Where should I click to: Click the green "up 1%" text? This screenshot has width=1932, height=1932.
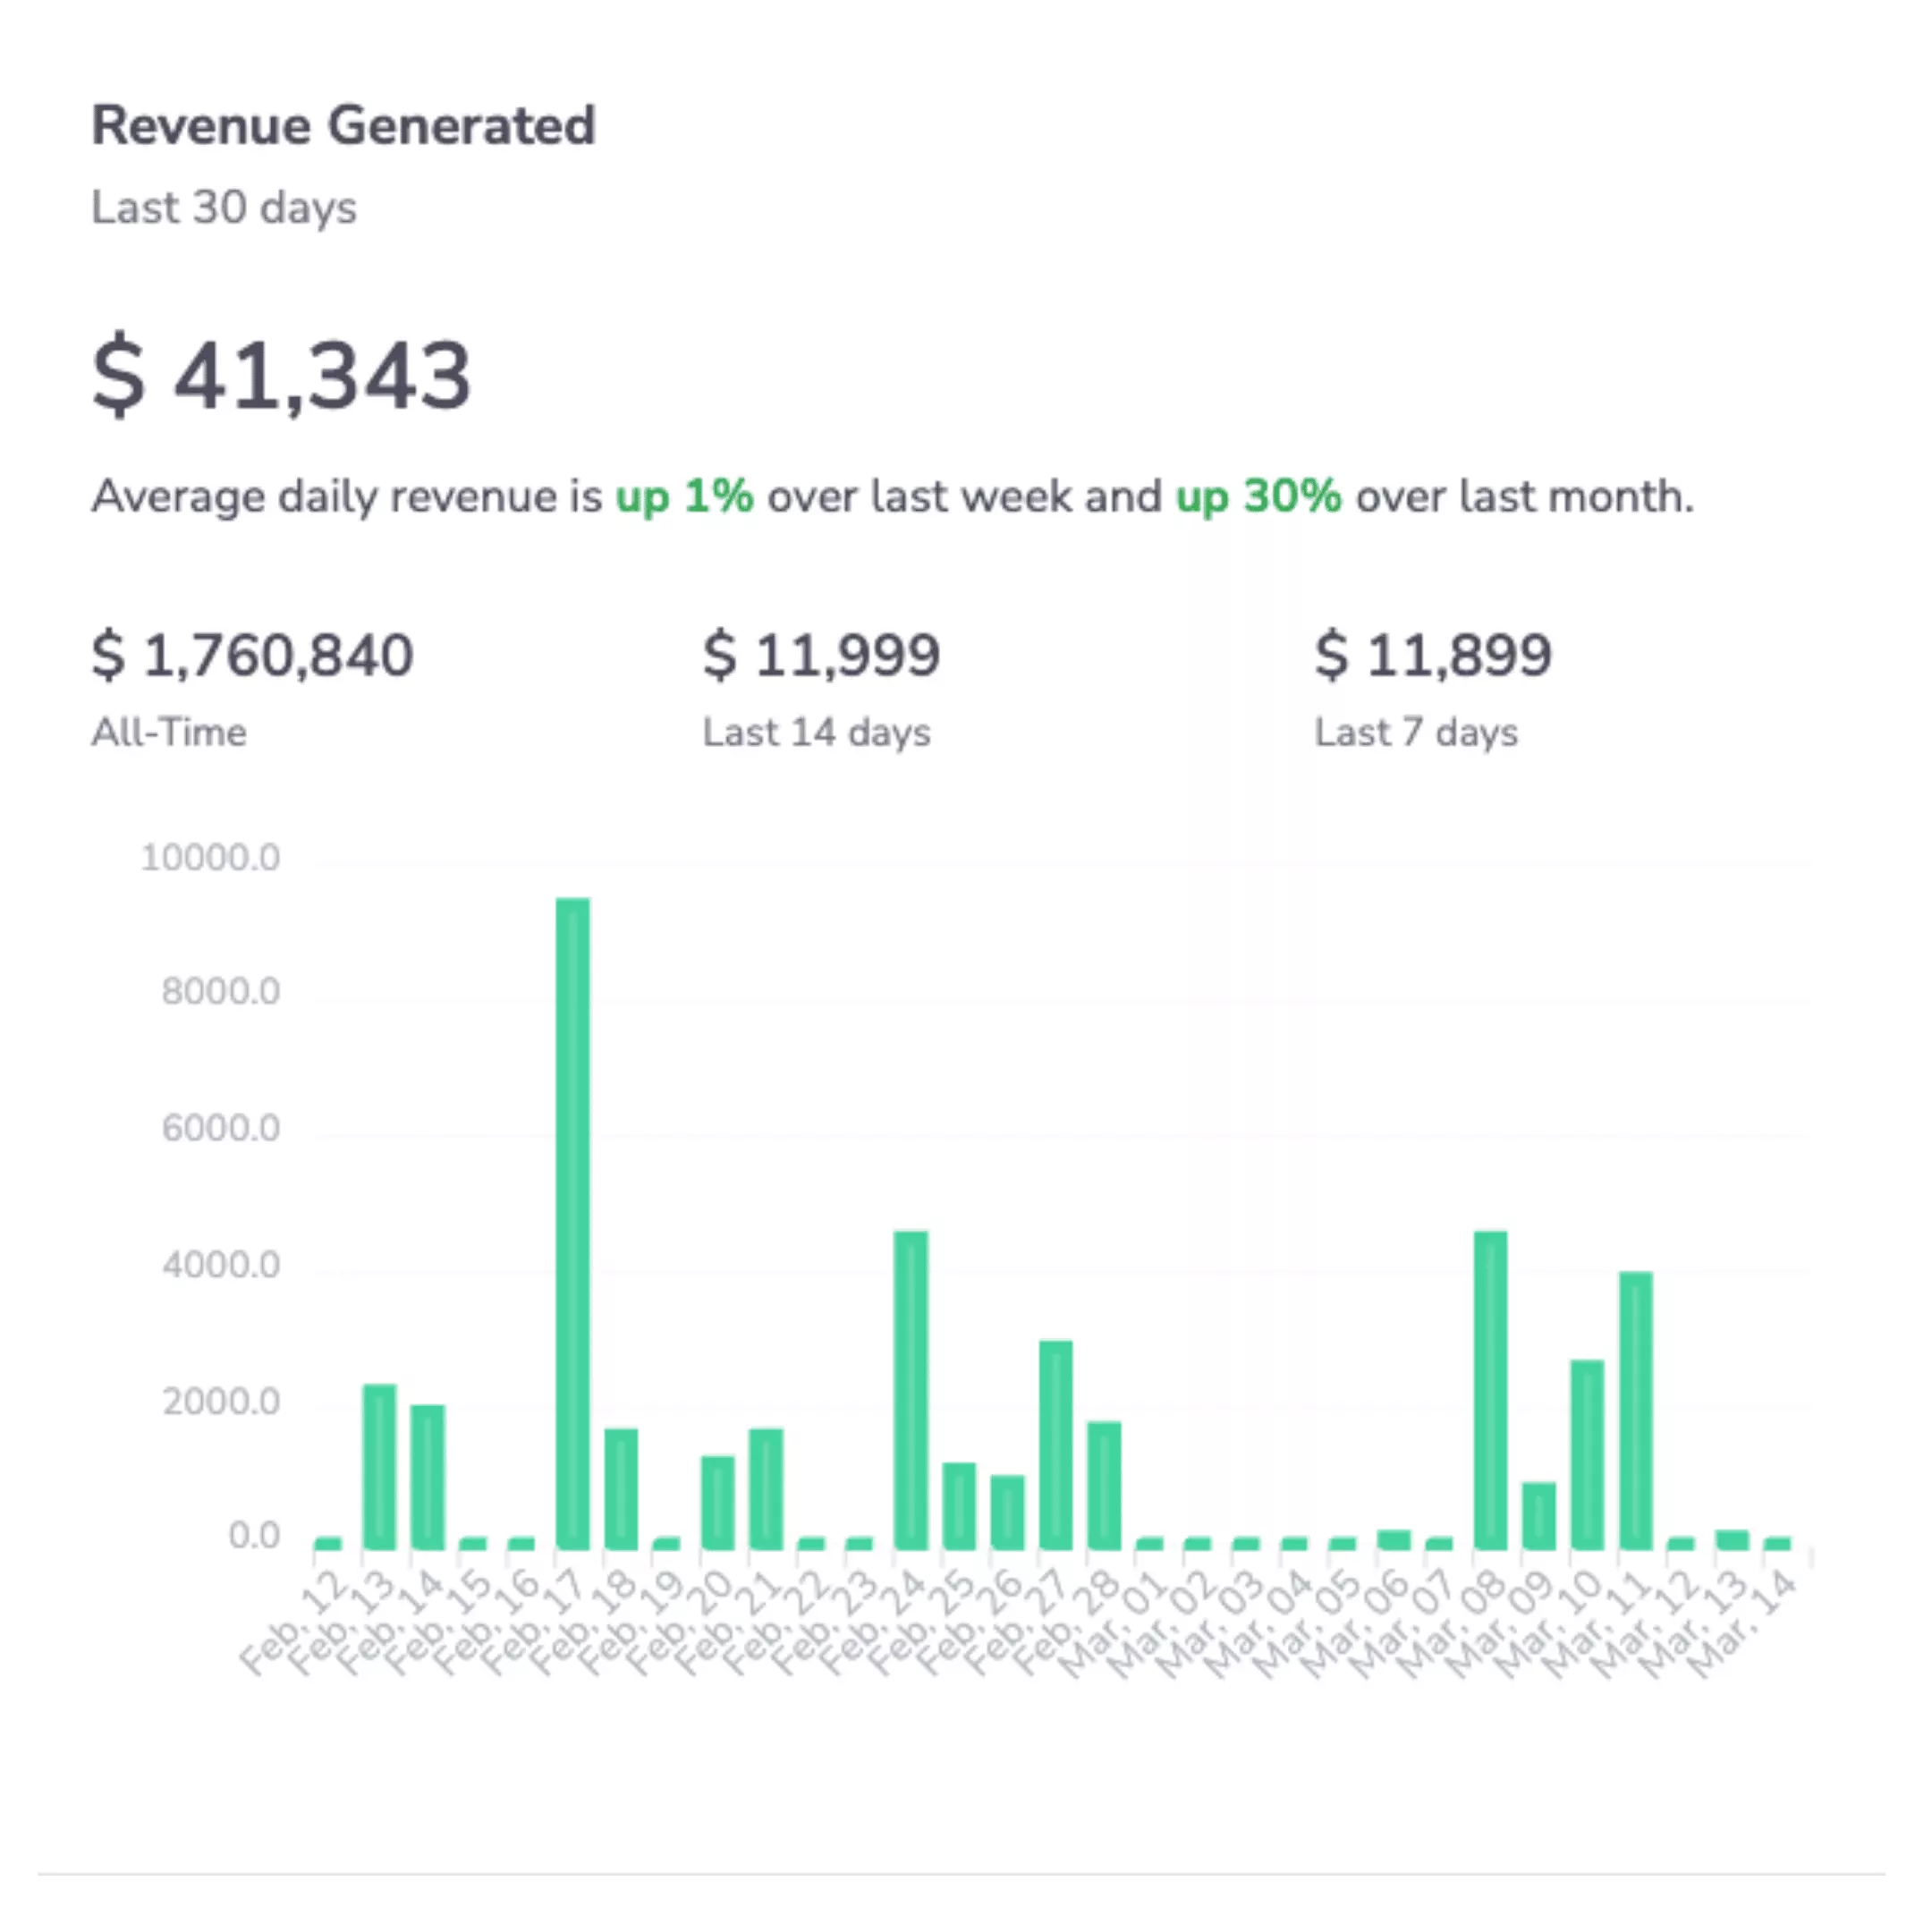pos(684,496)
